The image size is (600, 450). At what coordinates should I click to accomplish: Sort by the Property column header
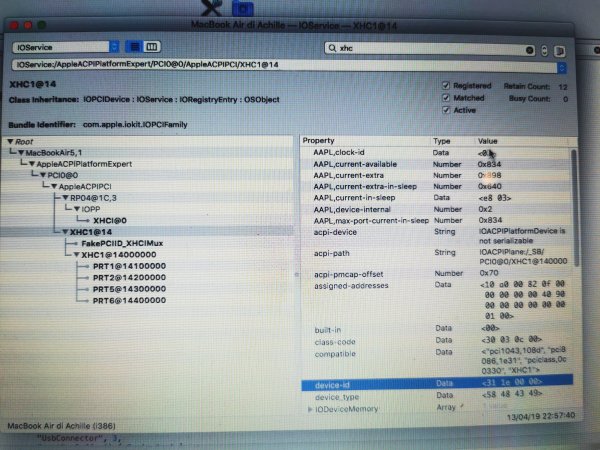click(x=366, y=140)
